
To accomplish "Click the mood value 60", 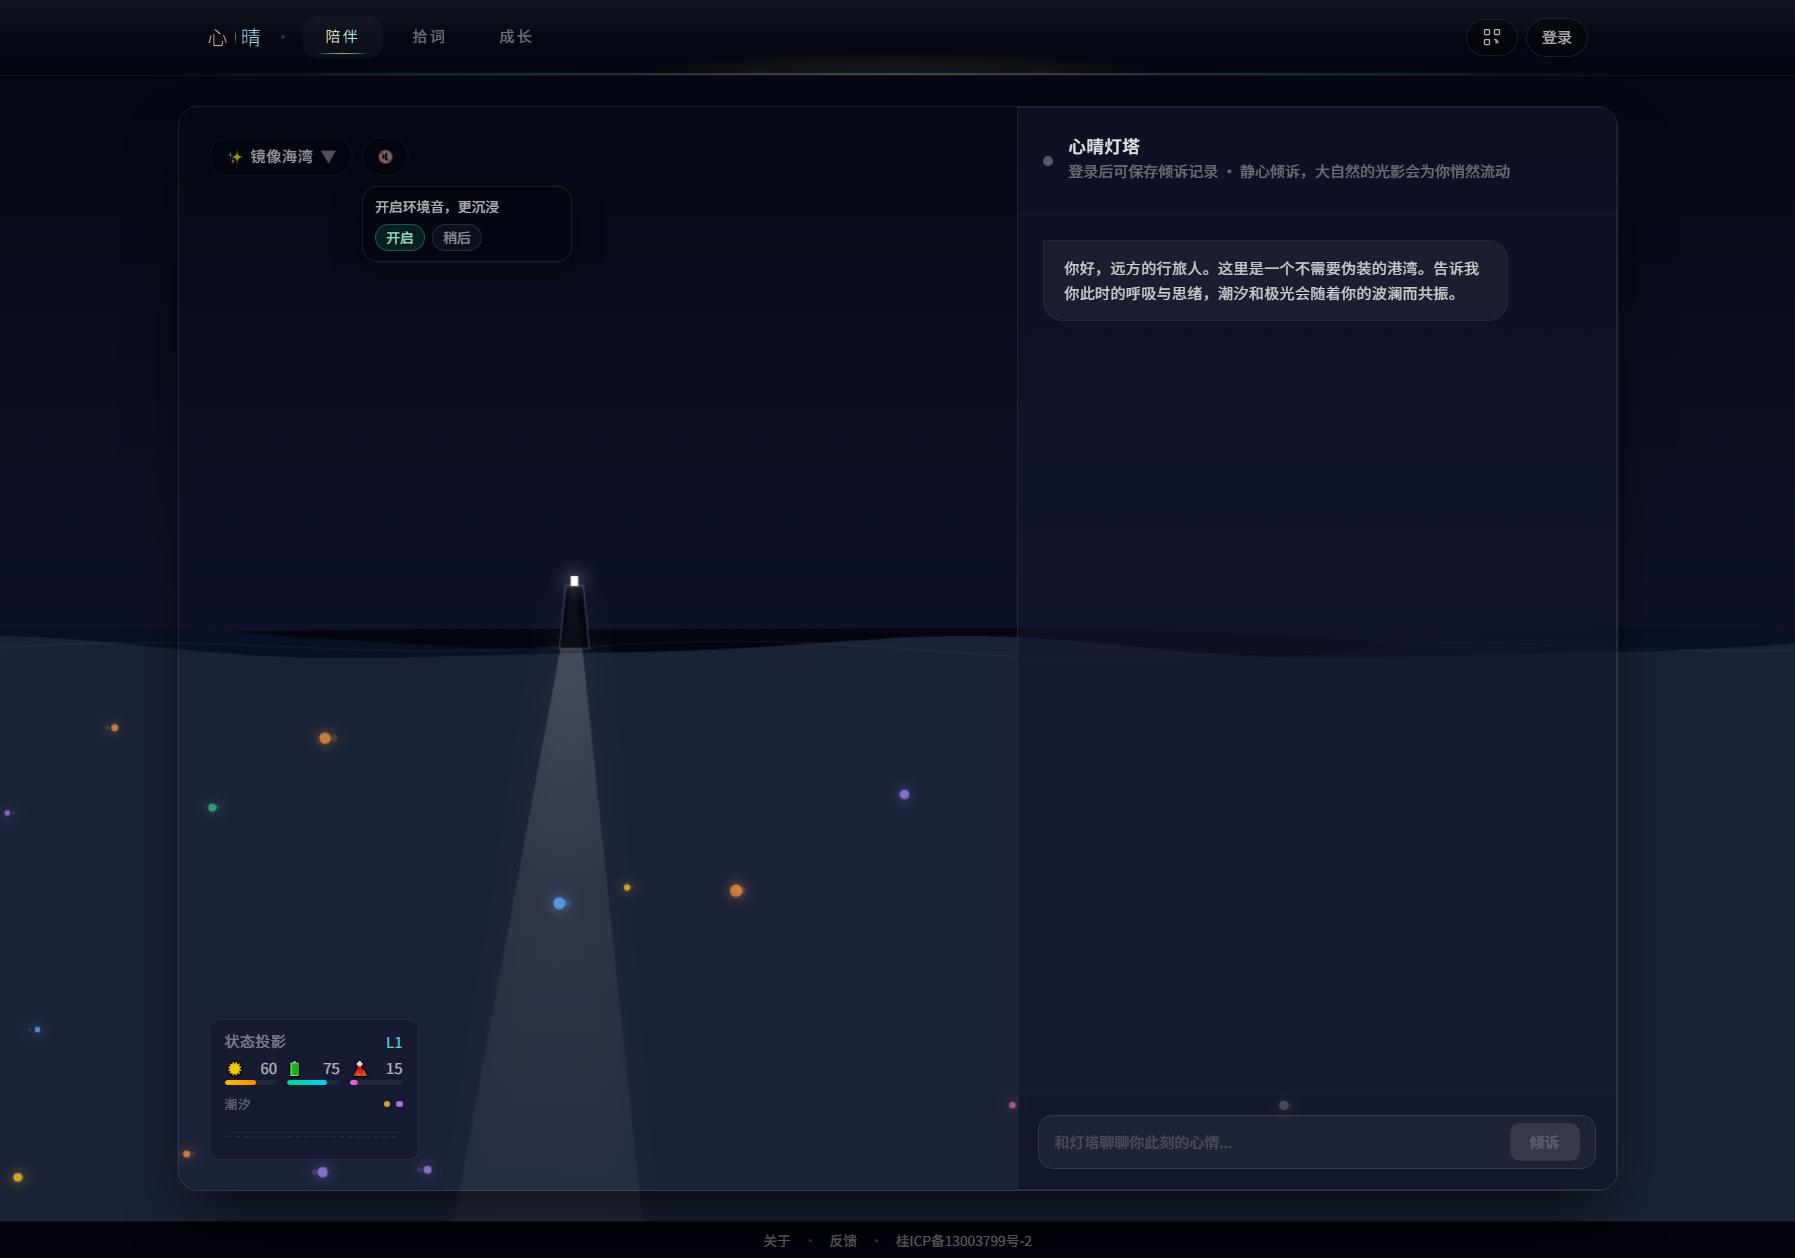I will [268, 1069].
